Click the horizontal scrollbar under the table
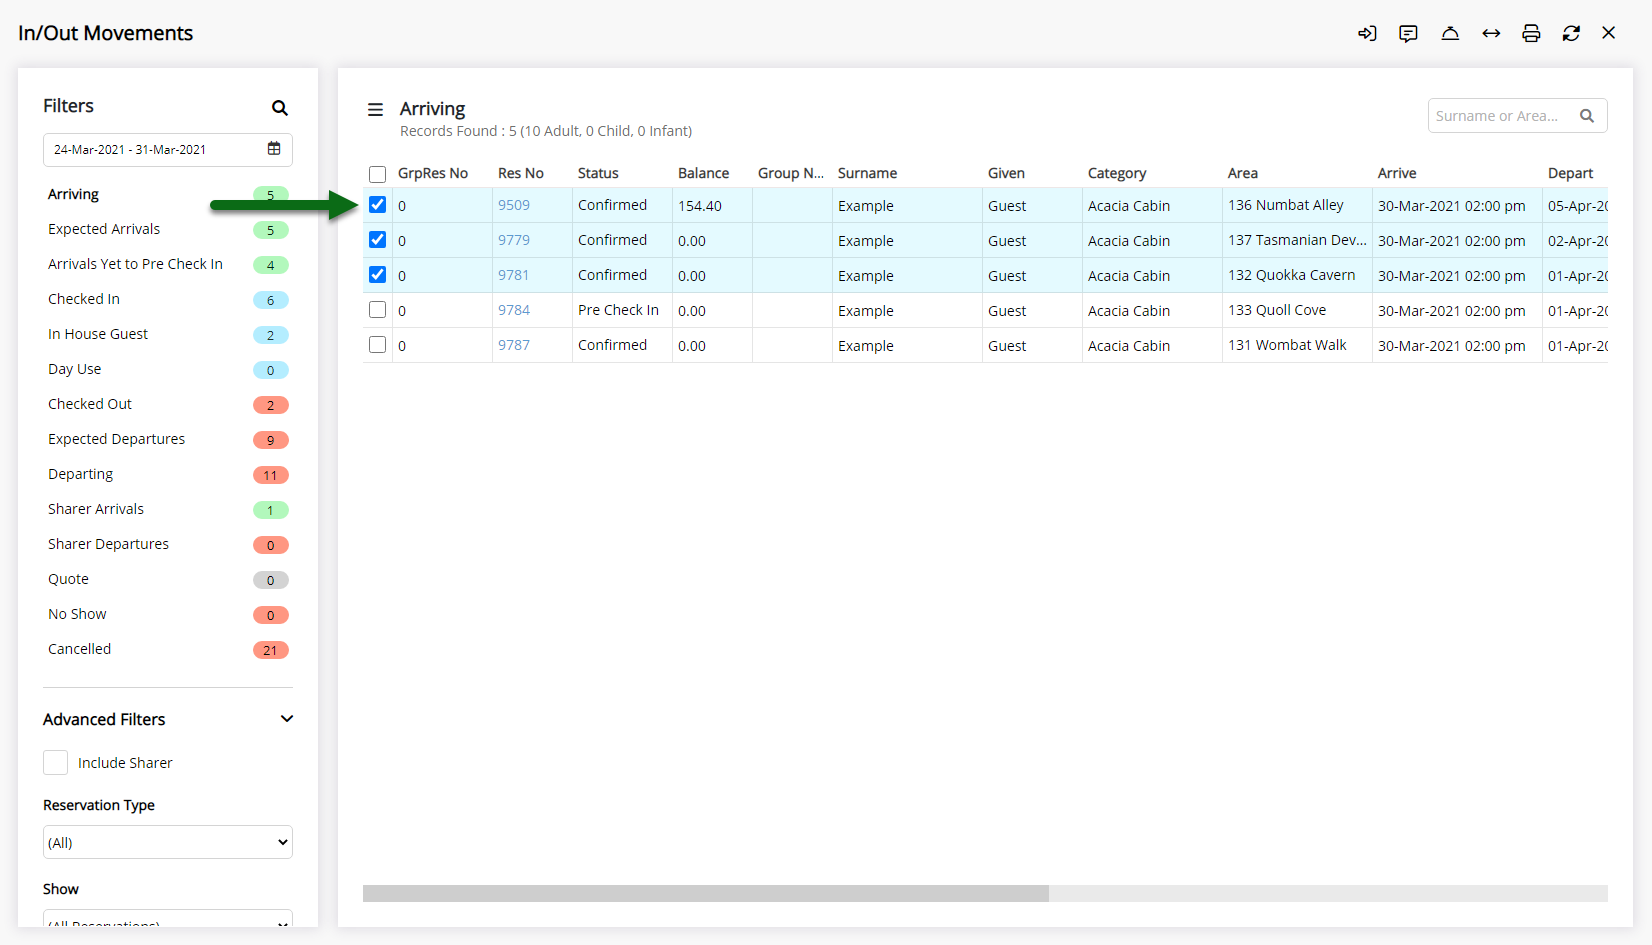 tap(705, 893)
